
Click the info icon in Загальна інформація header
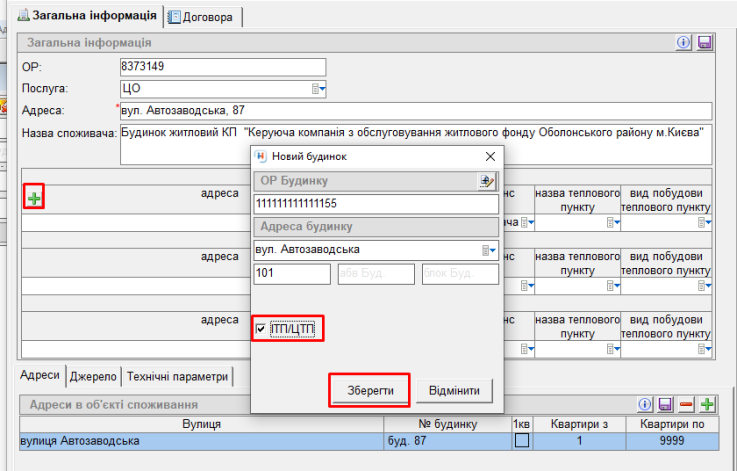(x=685, y=43)
